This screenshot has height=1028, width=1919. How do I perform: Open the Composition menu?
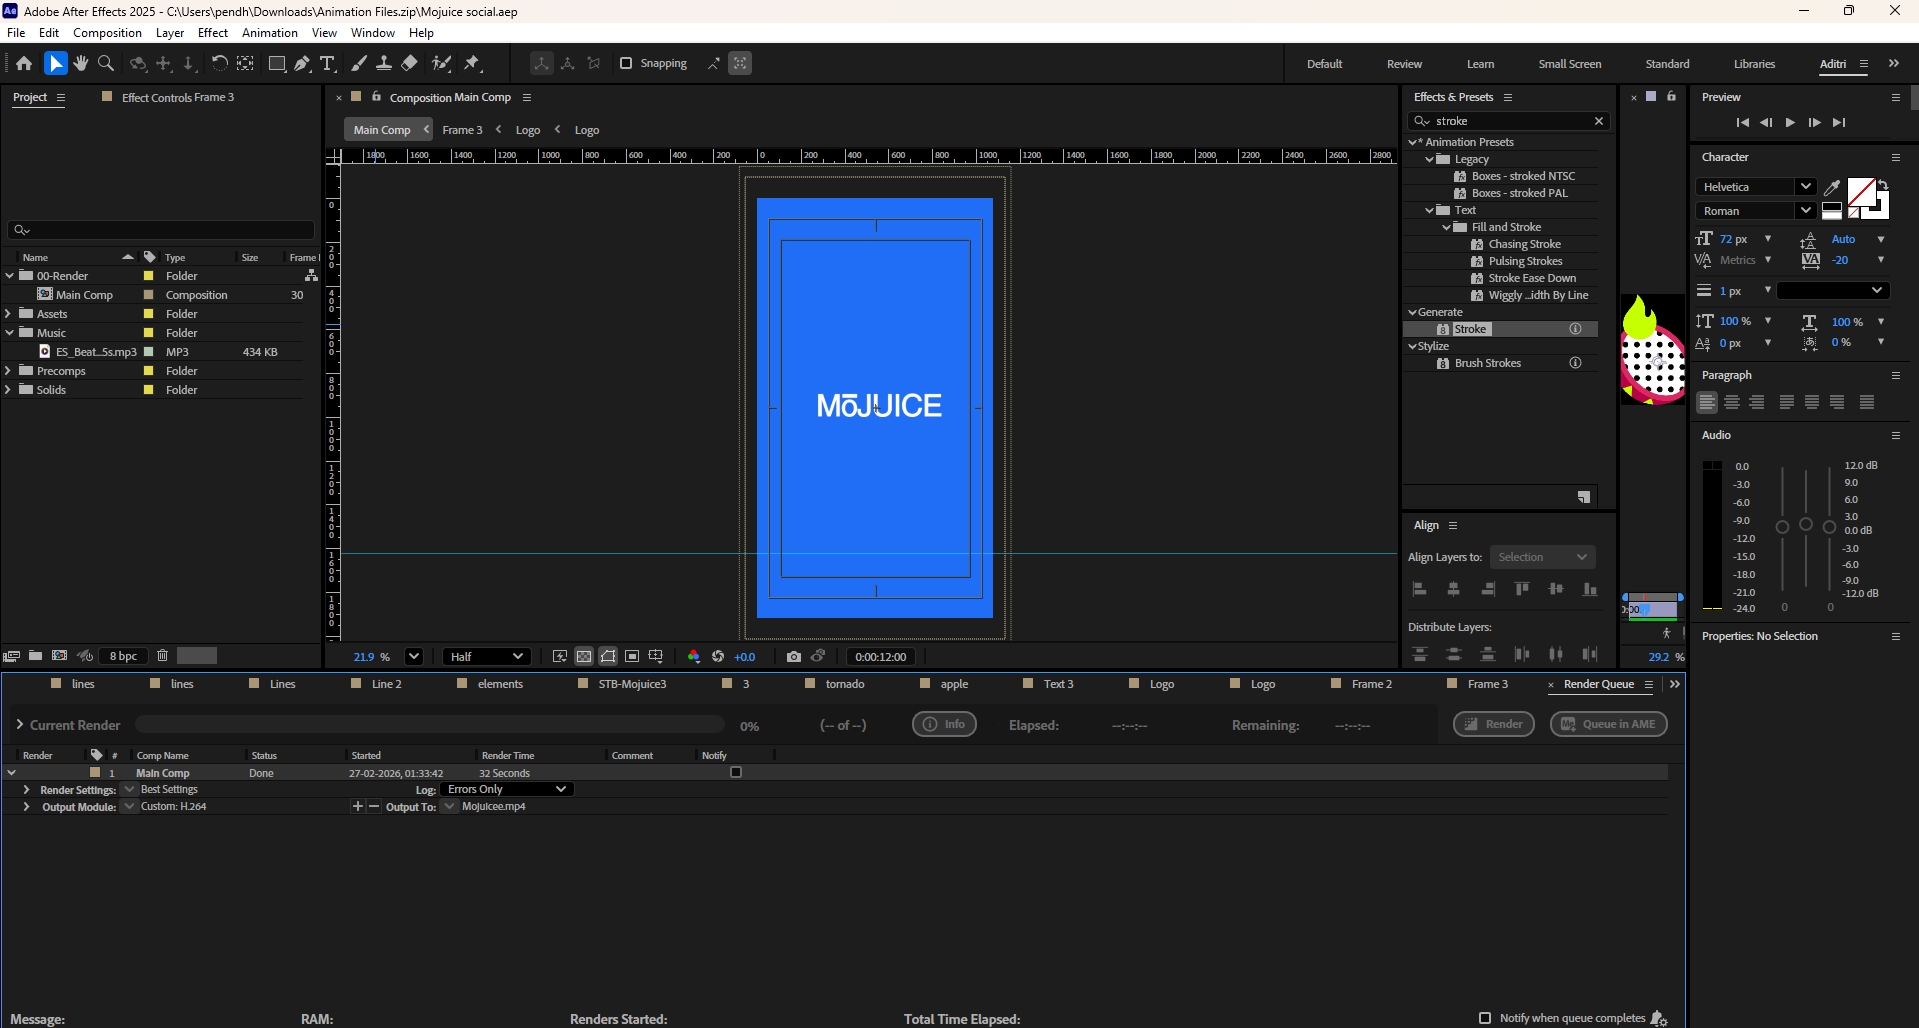(107, 33)
